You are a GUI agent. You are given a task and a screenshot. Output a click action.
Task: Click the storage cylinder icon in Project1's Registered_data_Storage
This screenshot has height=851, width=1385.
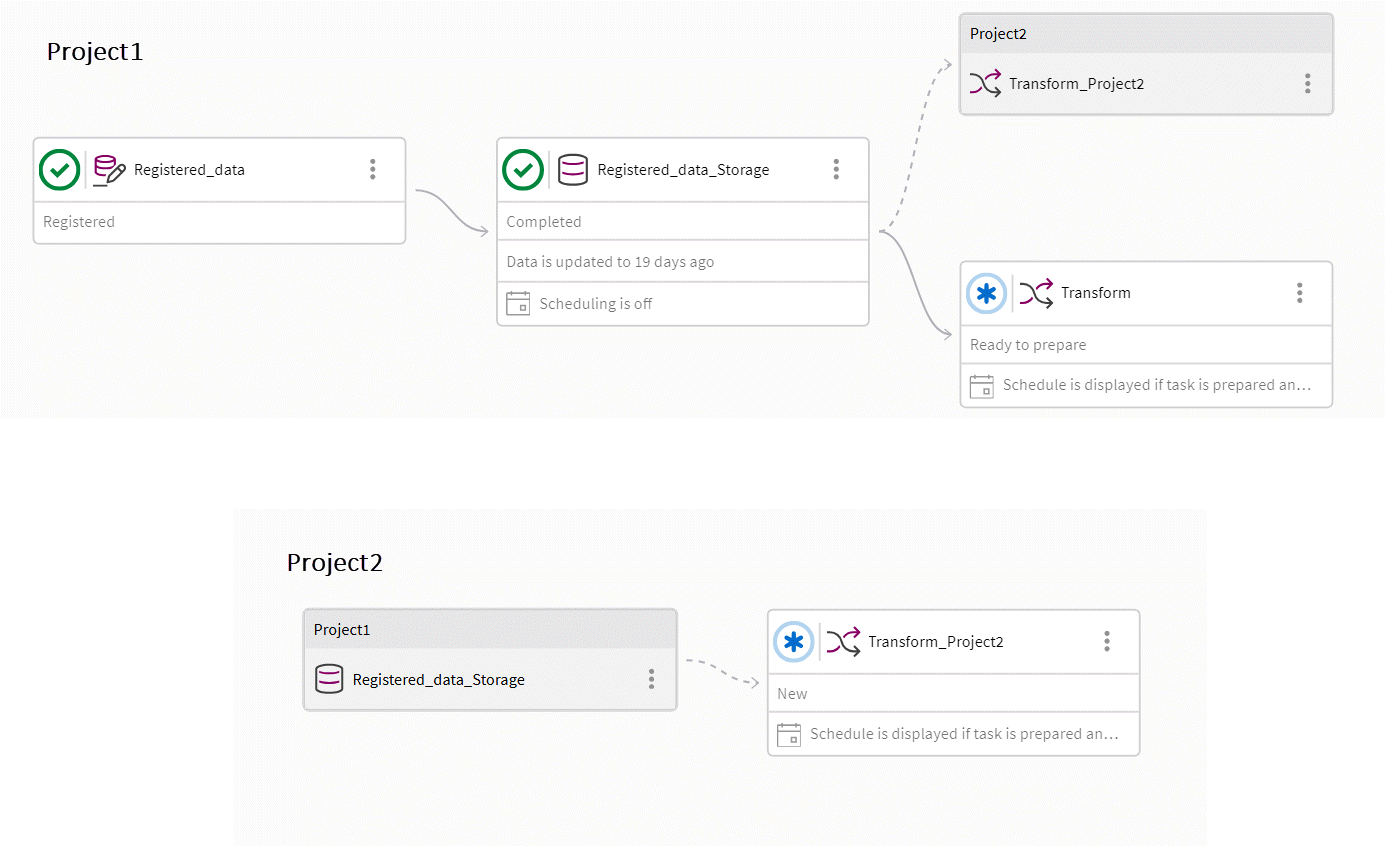pos(573,170)
